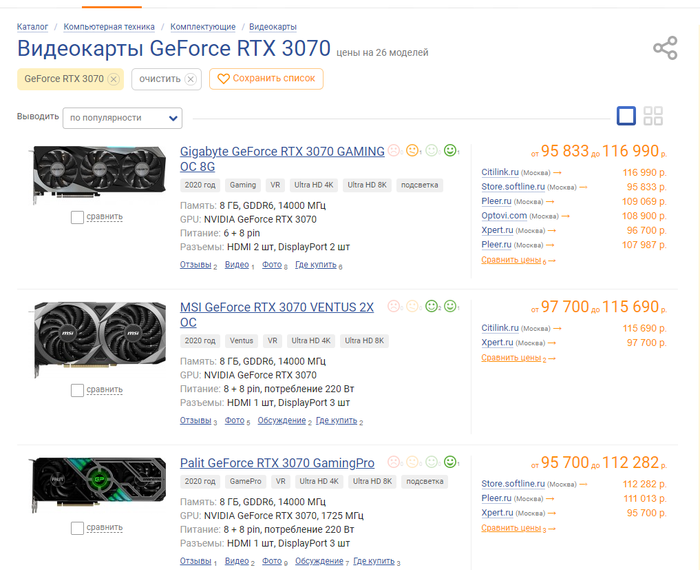Open Gigabyte GeForce RTX 3070 GAMING OC 8G
This screenshot has width=700, height=570.
pyautogui.click(x=282, y=159)
